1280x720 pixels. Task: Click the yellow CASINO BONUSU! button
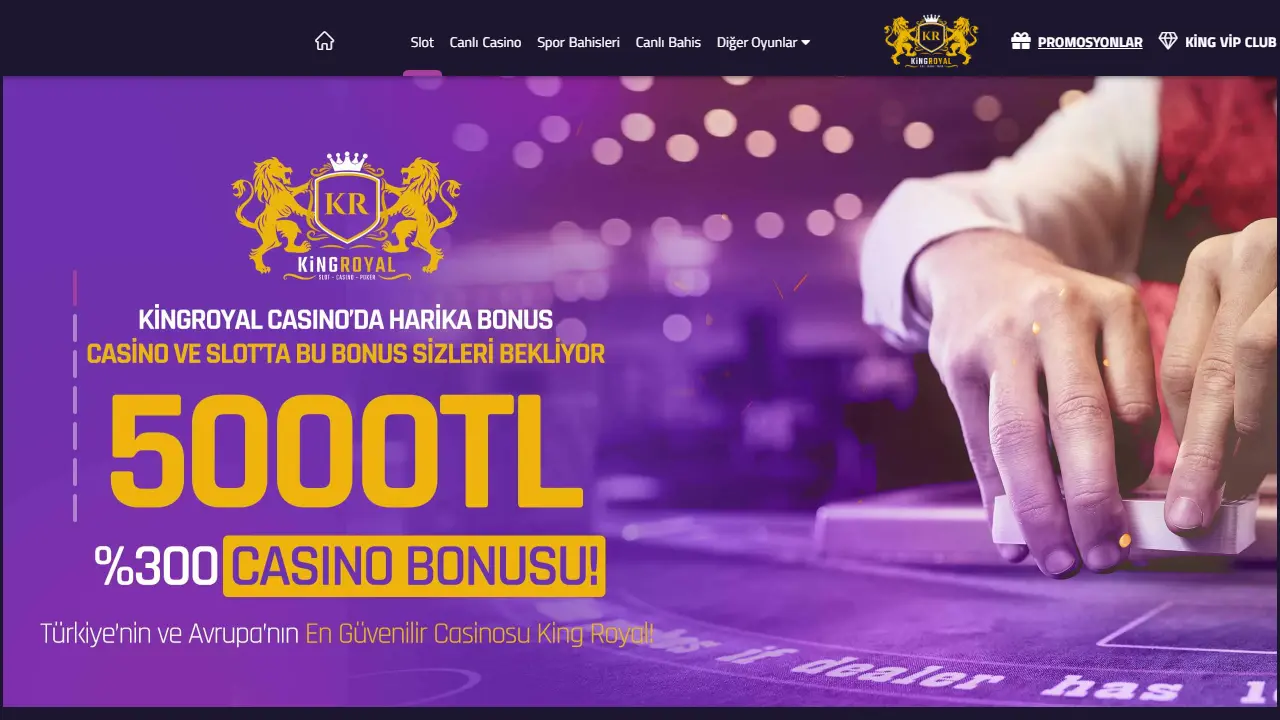click(x=414, y=566)
